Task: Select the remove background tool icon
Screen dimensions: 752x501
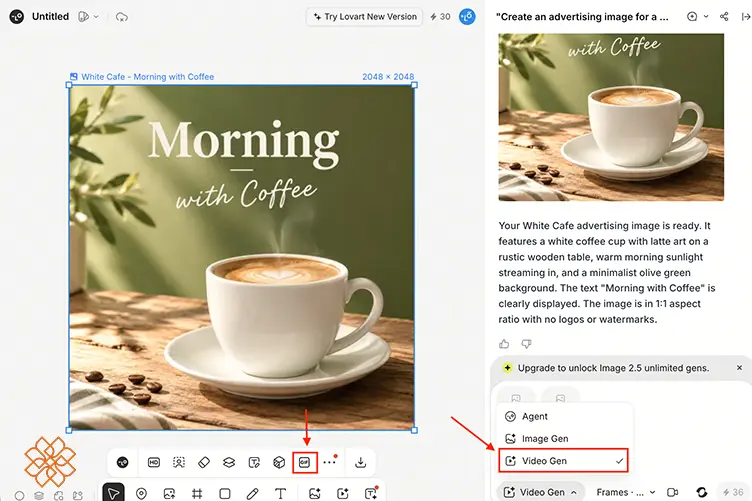Action: 179,463
